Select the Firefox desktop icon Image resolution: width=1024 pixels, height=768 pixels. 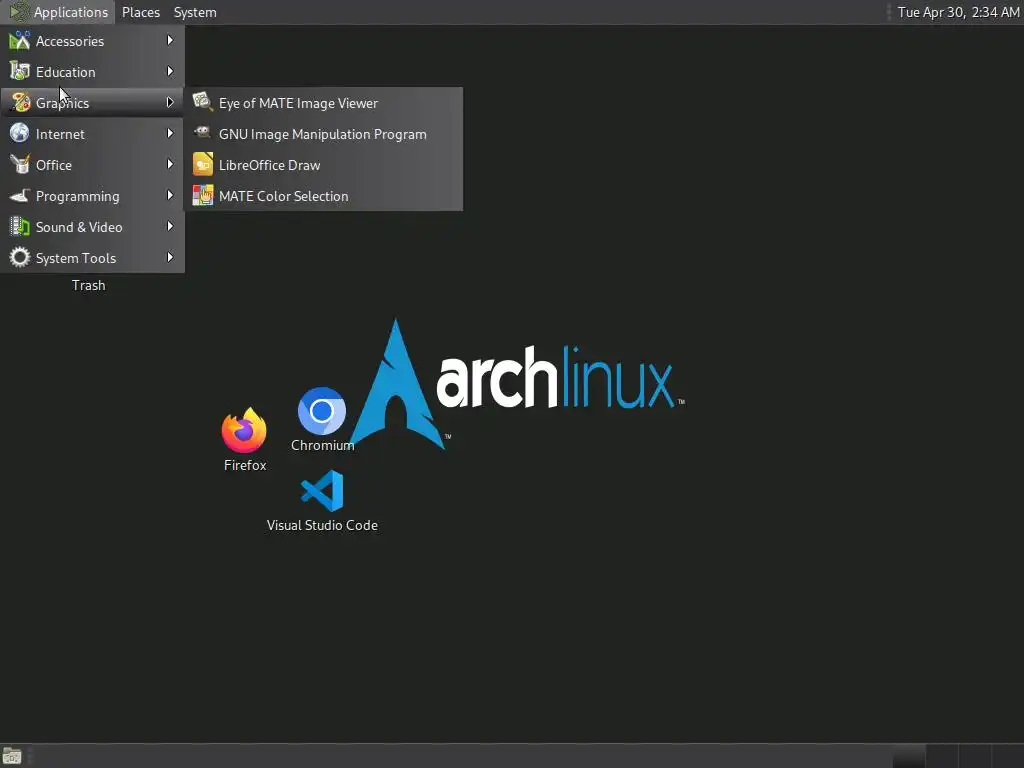pos(244,430)
